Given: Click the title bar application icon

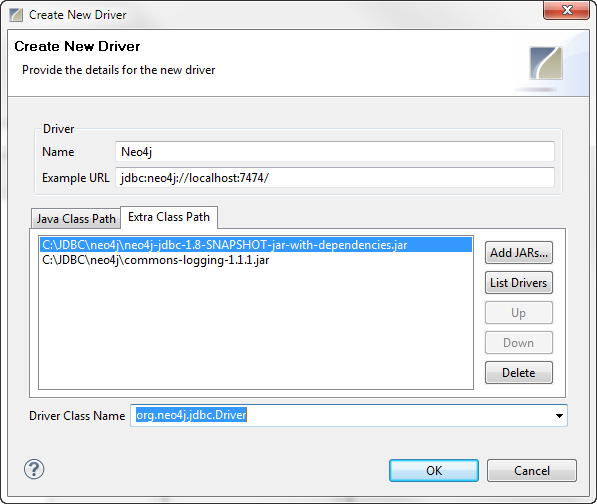Looking at the screenshot, I should click(x=16, y=15).
